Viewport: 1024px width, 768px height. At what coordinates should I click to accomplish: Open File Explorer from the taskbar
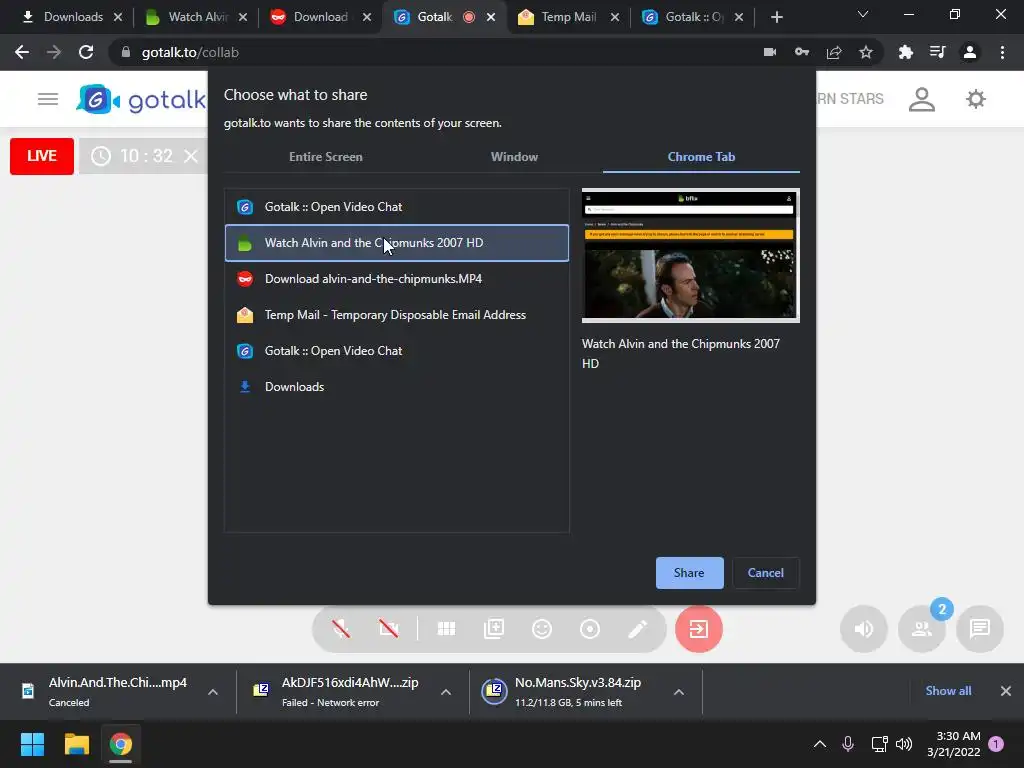76,744
